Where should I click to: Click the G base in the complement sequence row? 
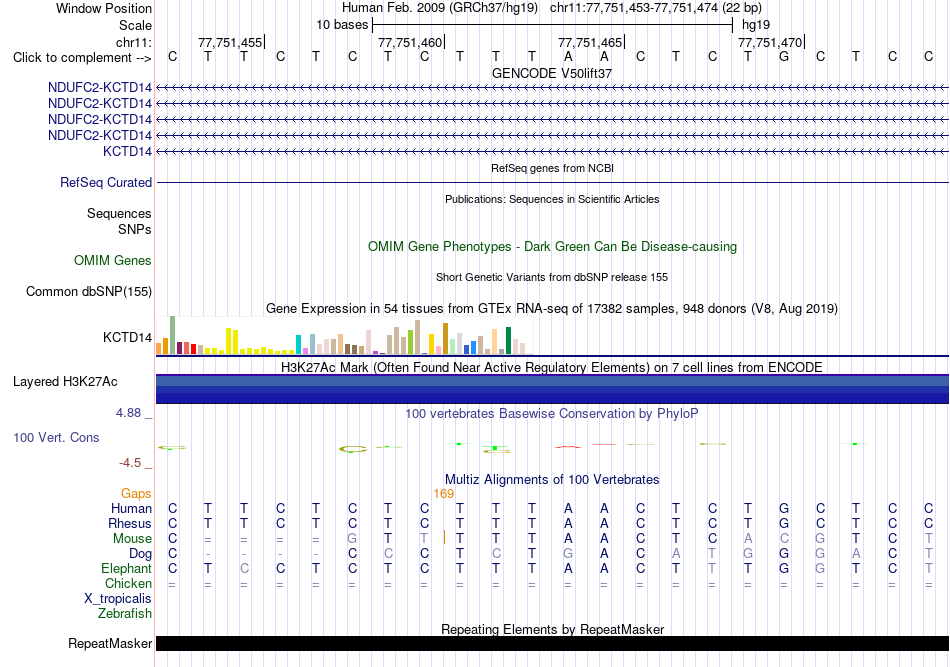coord(784,57)
